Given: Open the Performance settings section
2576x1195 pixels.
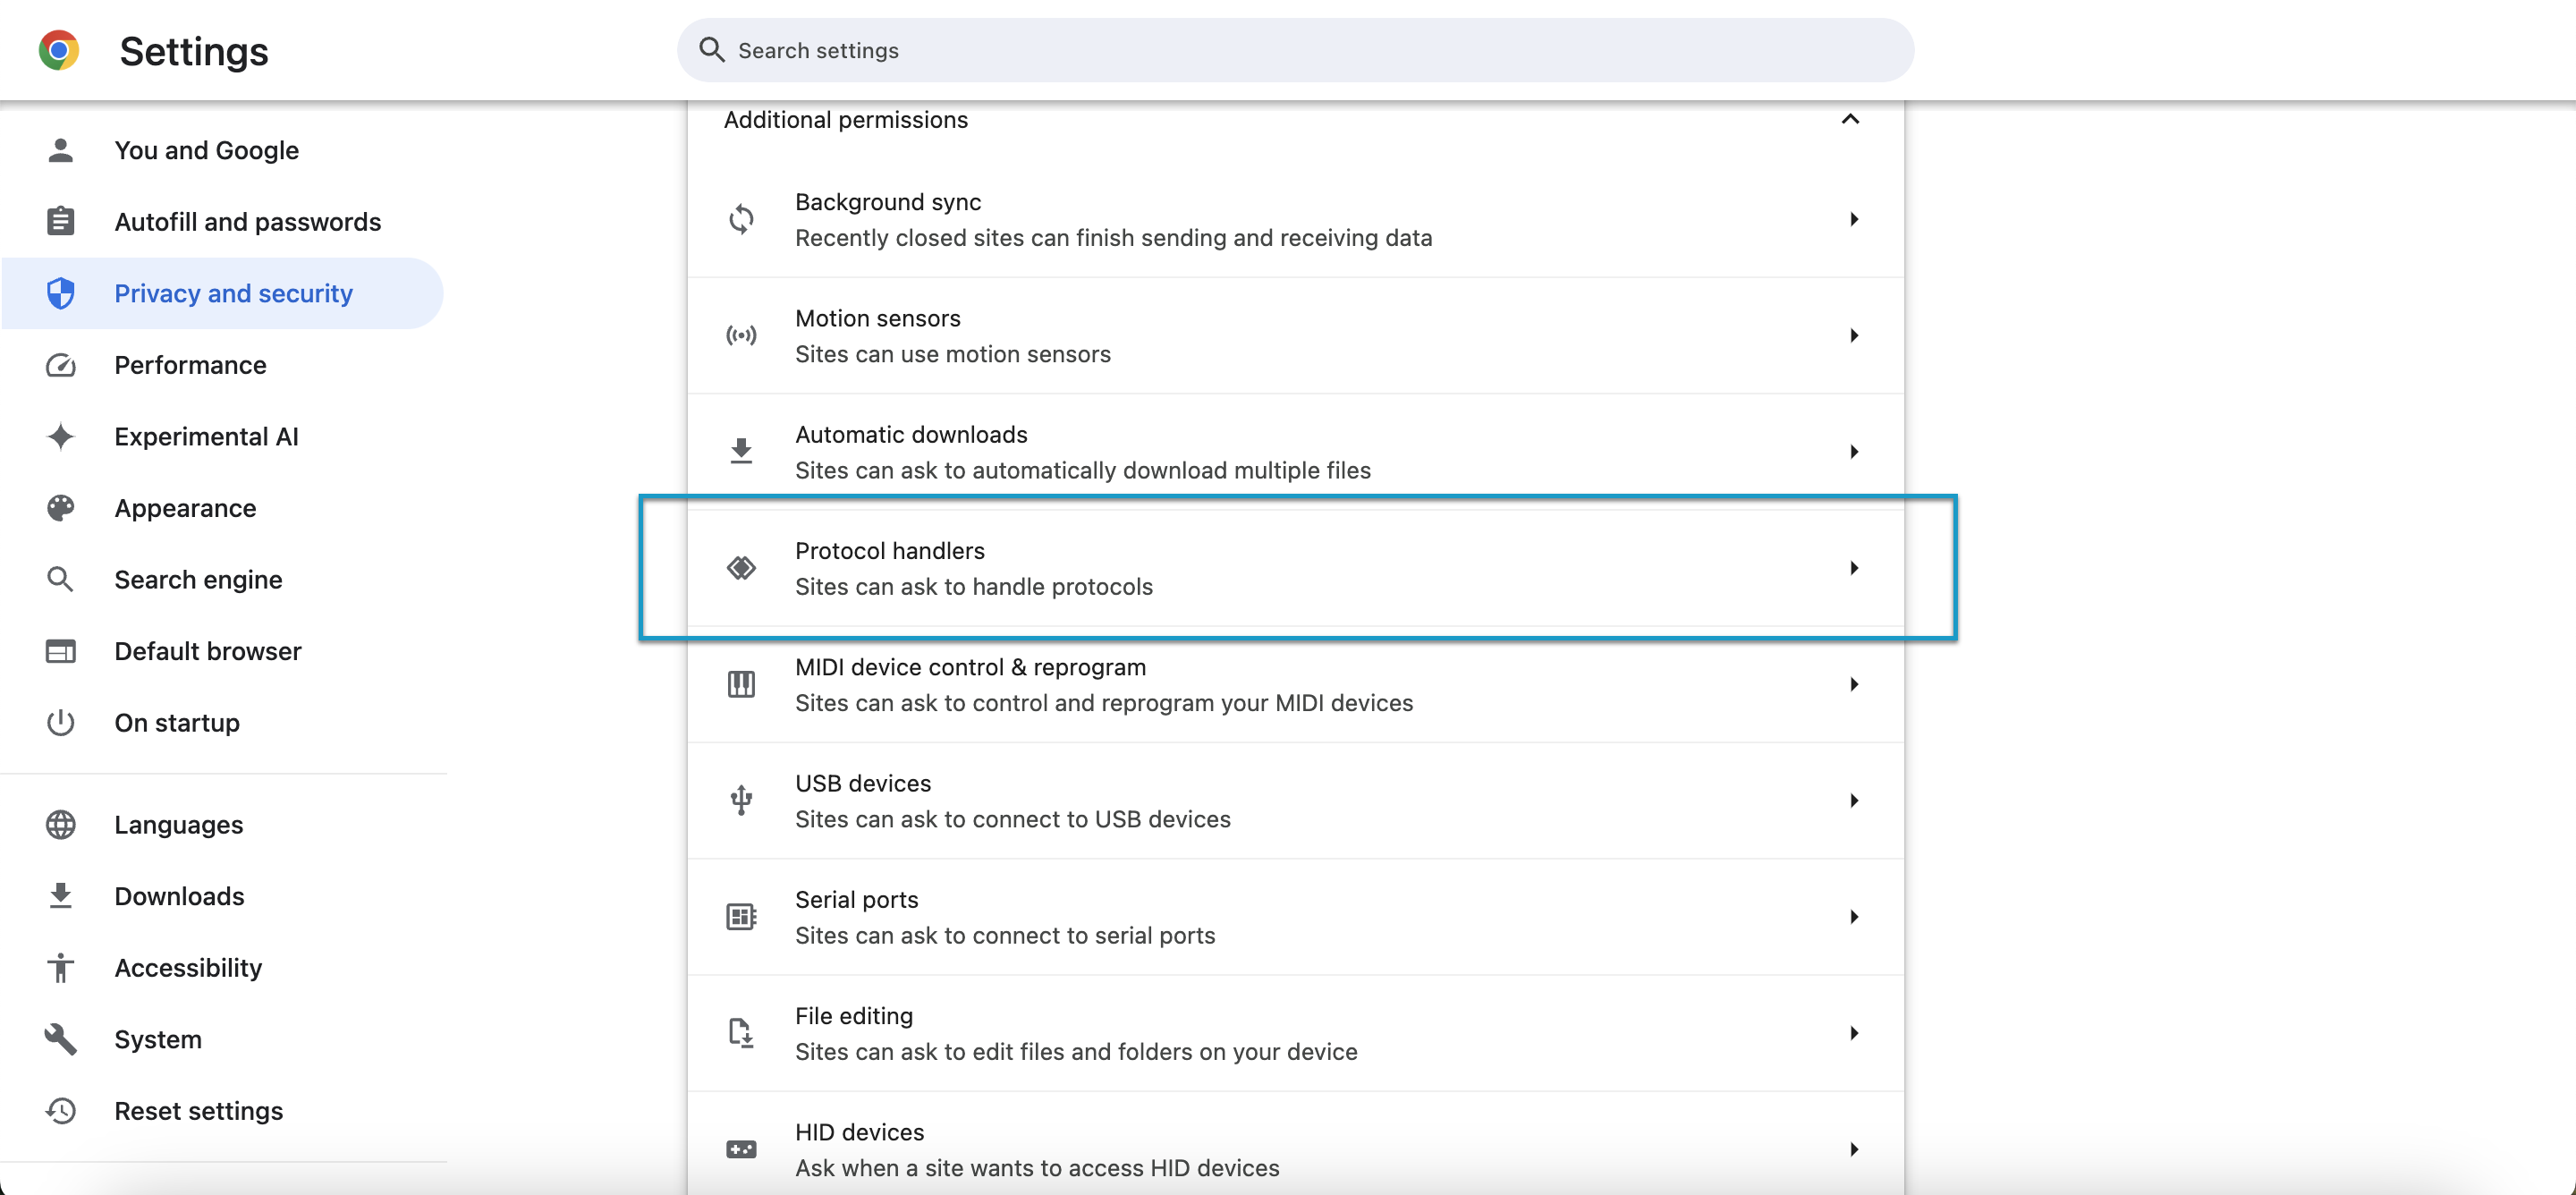Looking at the screenshot, I should coord(190,365).
